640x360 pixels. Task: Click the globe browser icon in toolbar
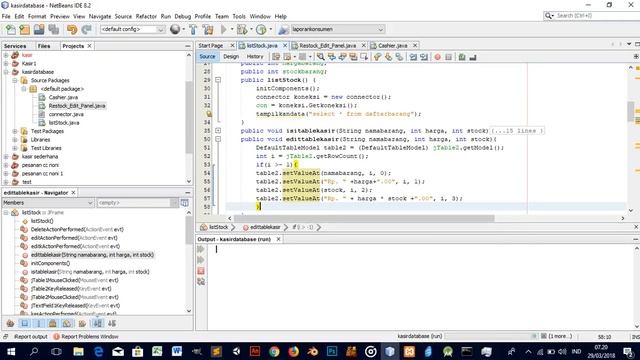coord(175,29)
